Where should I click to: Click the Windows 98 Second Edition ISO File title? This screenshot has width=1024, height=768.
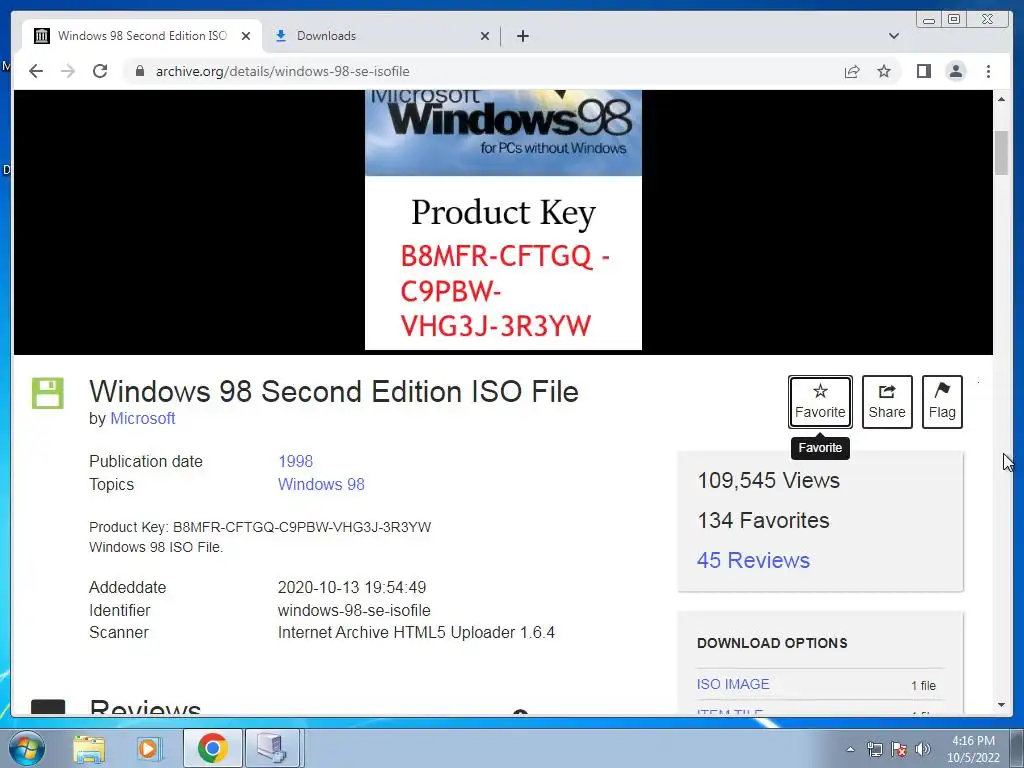(334, 392)
